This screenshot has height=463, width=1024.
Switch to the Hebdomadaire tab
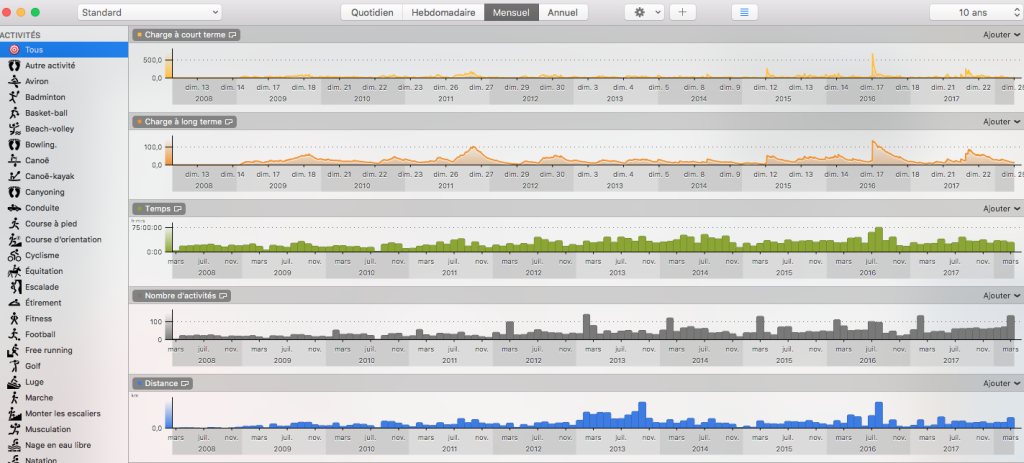tap(442, 12)
